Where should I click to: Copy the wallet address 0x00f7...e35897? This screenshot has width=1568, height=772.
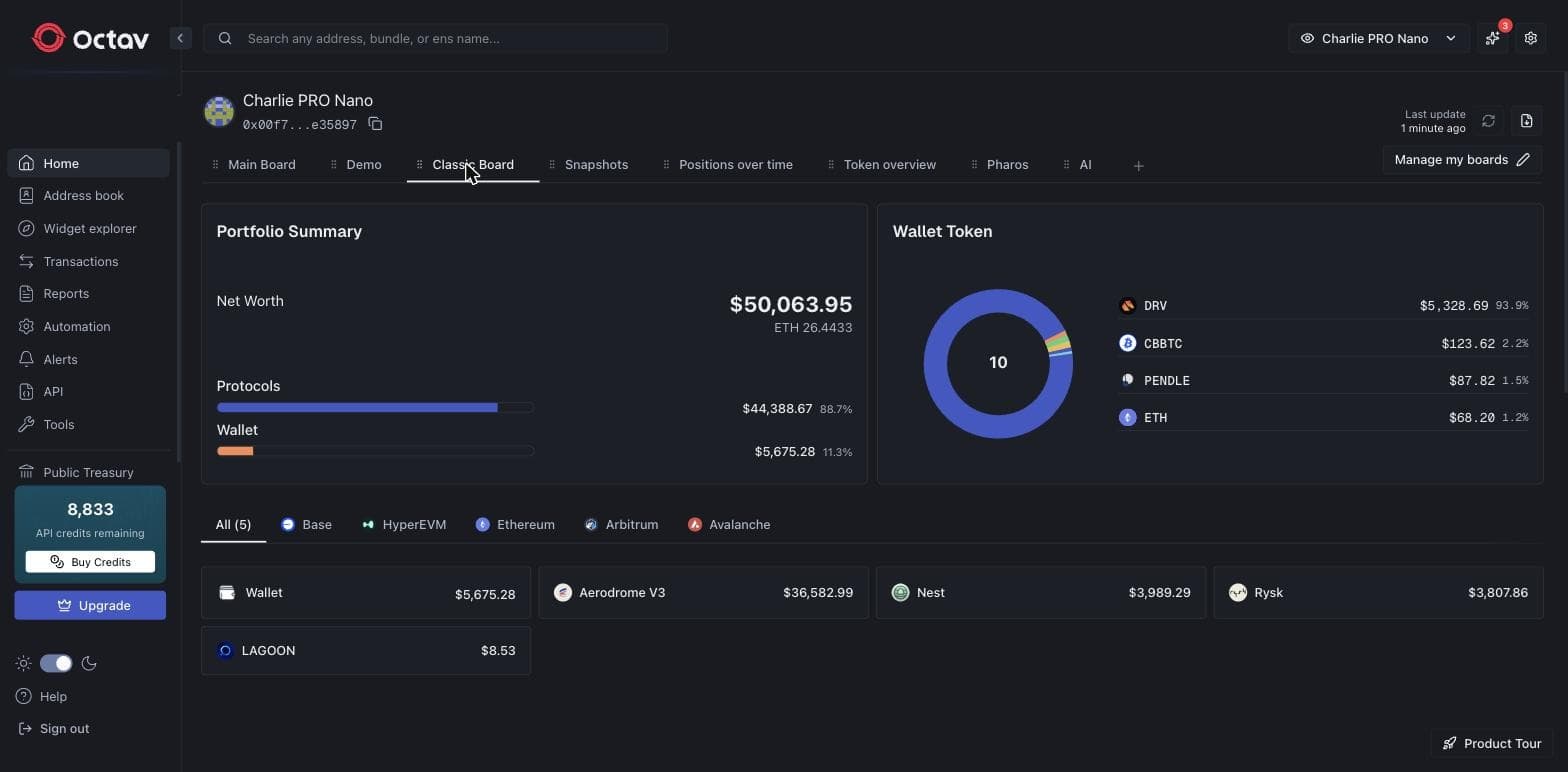(x=375, y=124)
